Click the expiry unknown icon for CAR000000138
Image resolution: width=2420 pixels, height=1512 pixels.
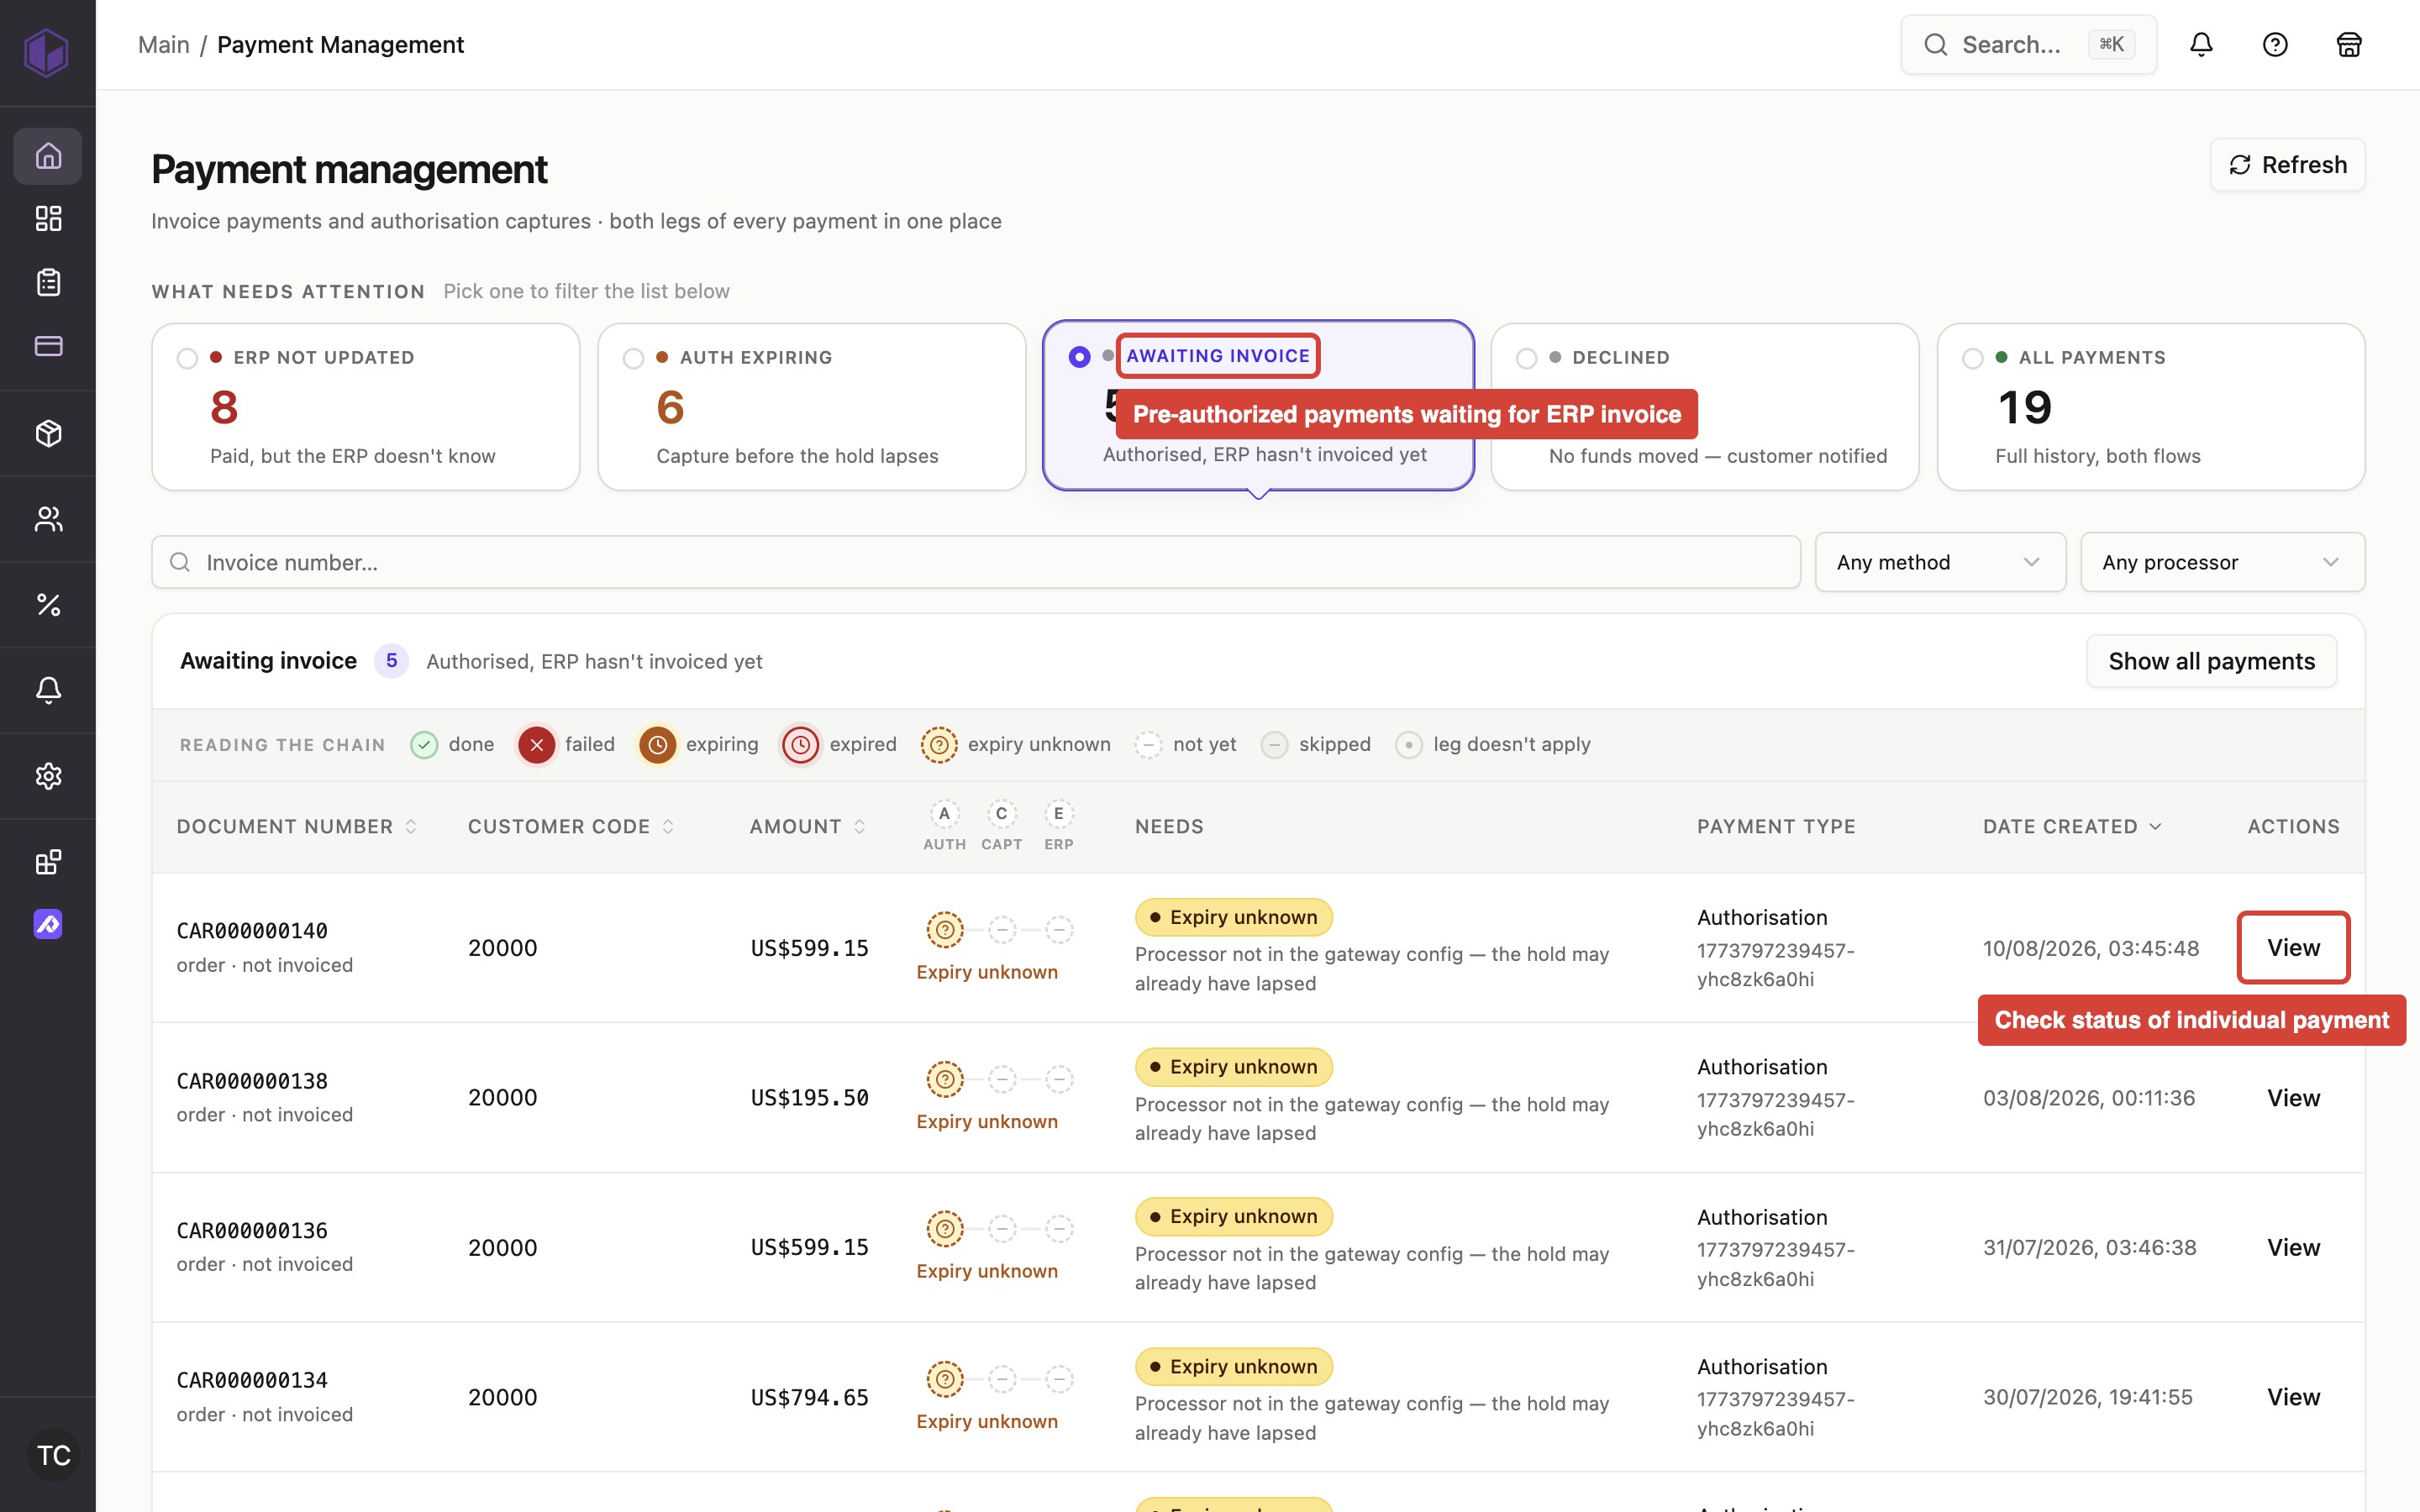tap(944, 1079)
